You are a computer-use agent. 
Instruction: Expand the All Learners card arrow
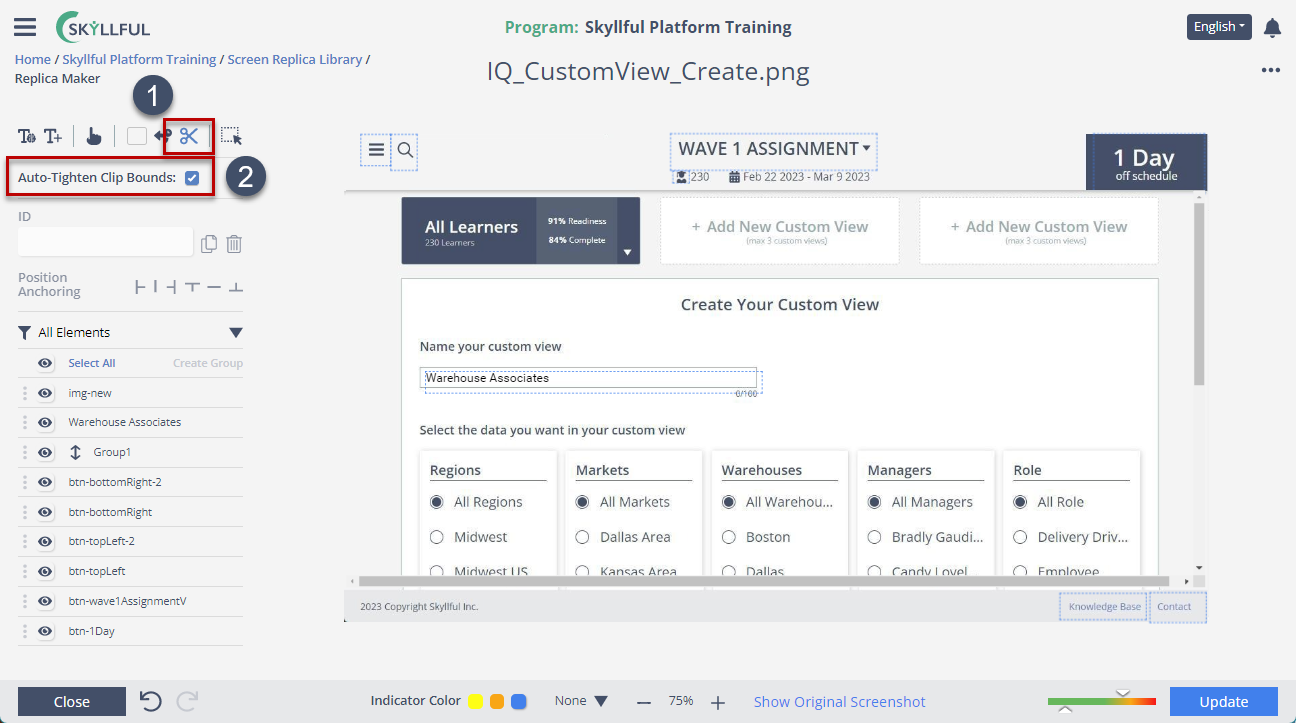coord(628,252)
